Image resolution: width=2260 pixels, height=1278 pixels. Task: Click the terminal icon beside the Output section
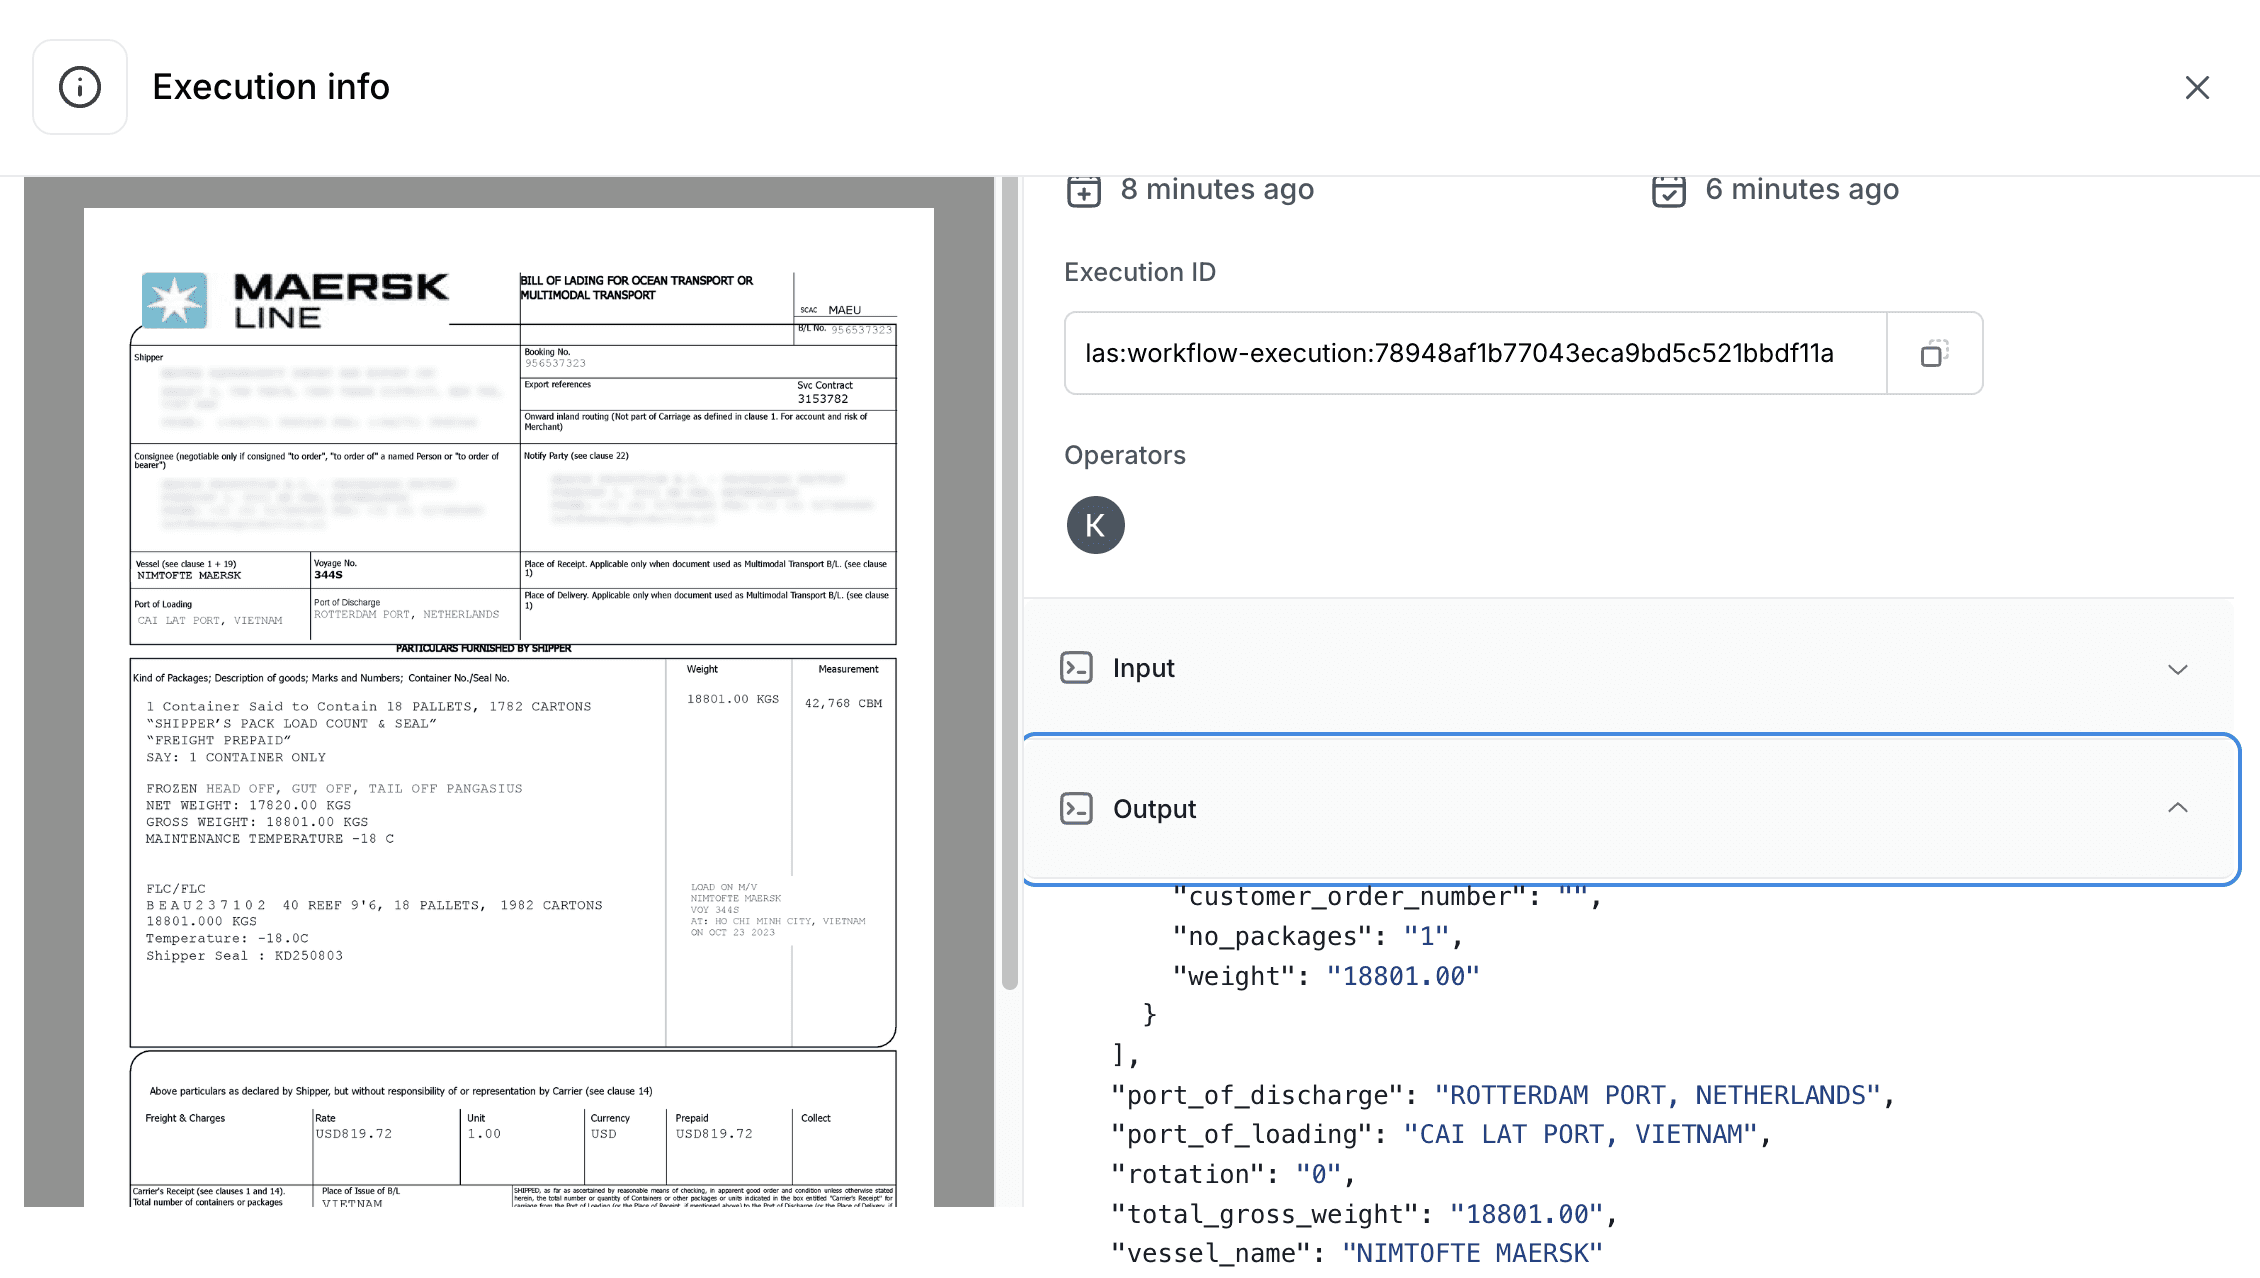coord(1077,808)
